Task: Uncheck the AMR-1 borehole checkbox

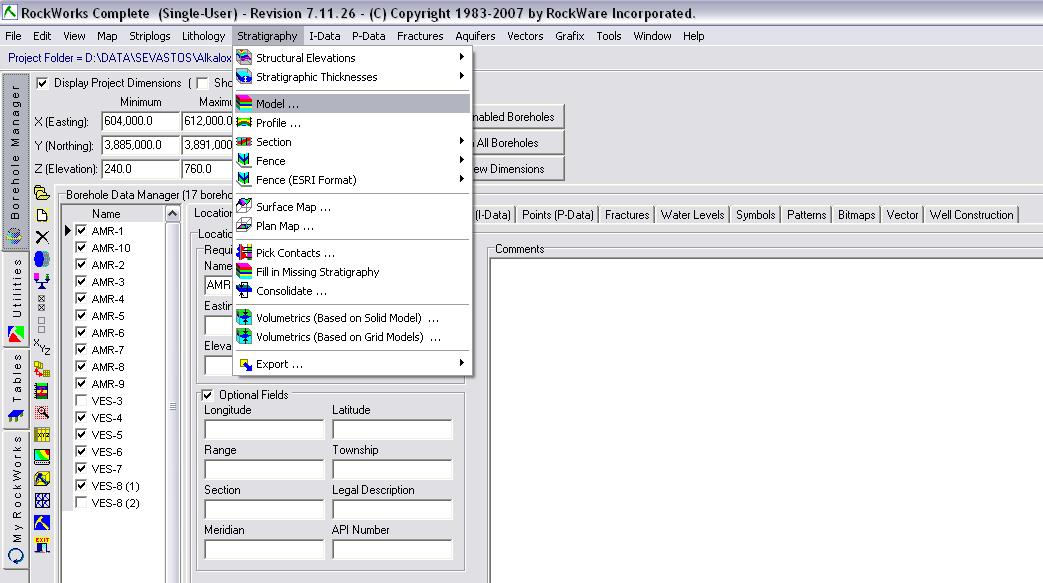Action: click(81, 230)
